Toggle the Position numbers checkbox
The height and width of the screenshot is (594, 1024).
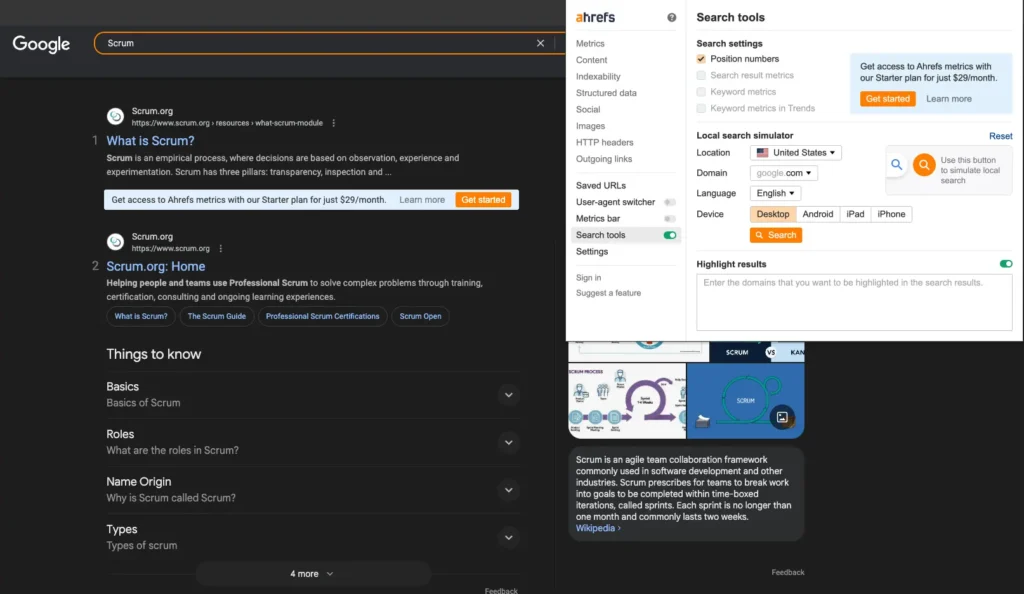click(701, 59)
